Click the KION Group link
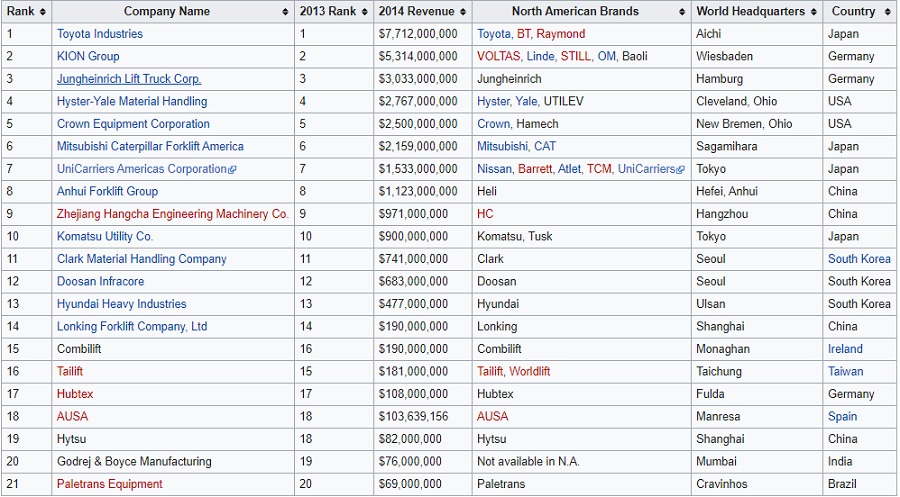Screen dimensions: 900x497 click(88, 57)
